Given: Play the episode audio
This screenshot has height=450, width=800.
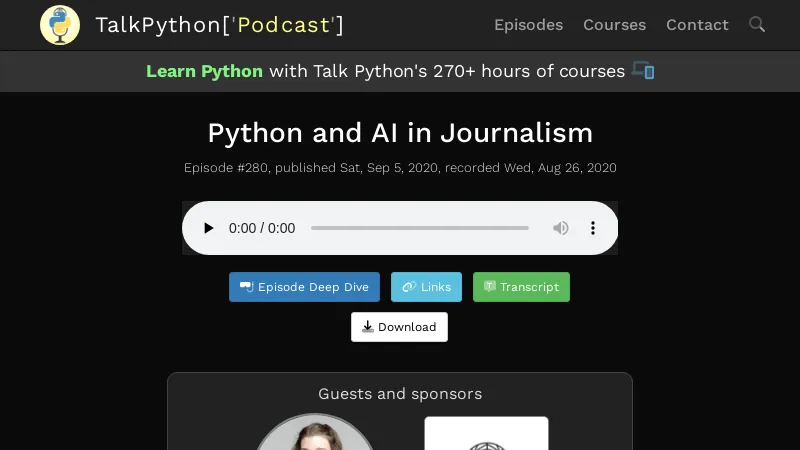Looking at the screenshot, I should [208, 228].
